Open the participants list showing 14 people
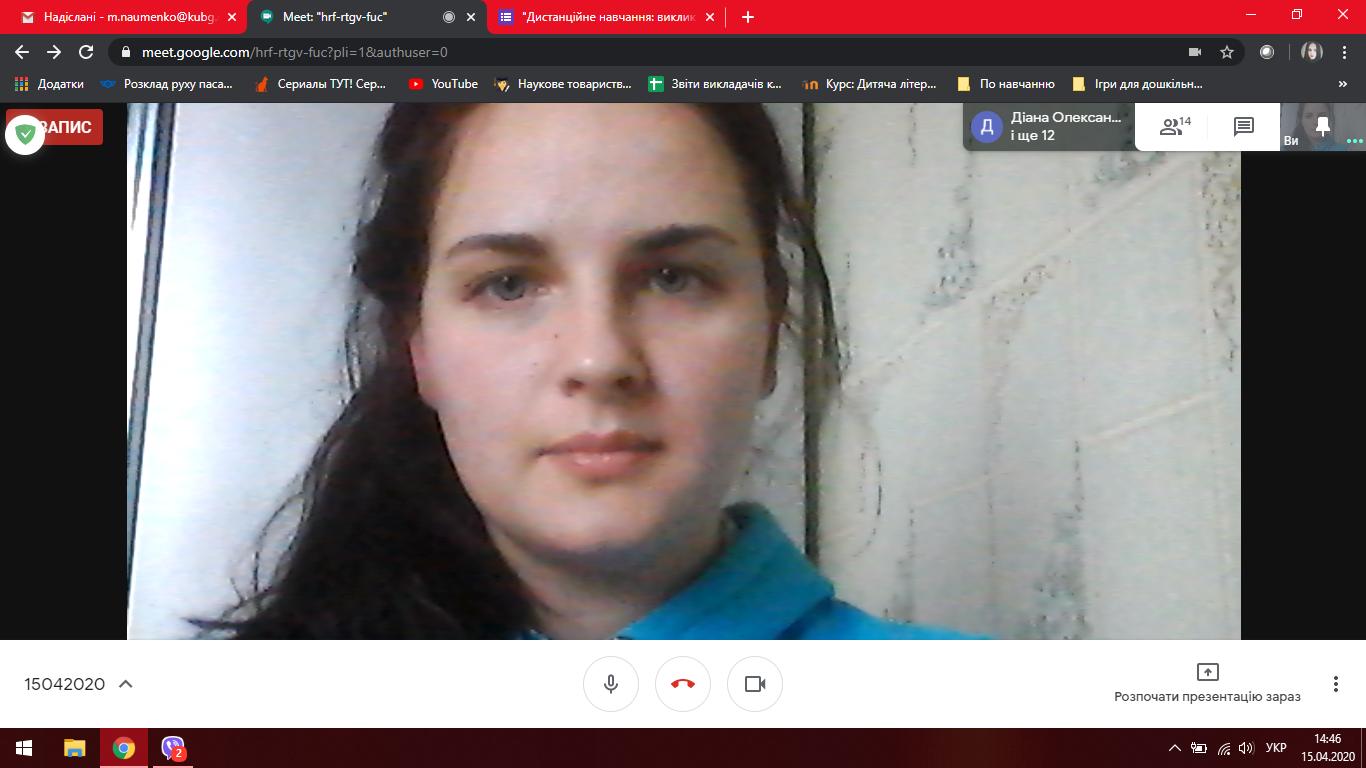1366x768 pixels. coord(1174,127)
